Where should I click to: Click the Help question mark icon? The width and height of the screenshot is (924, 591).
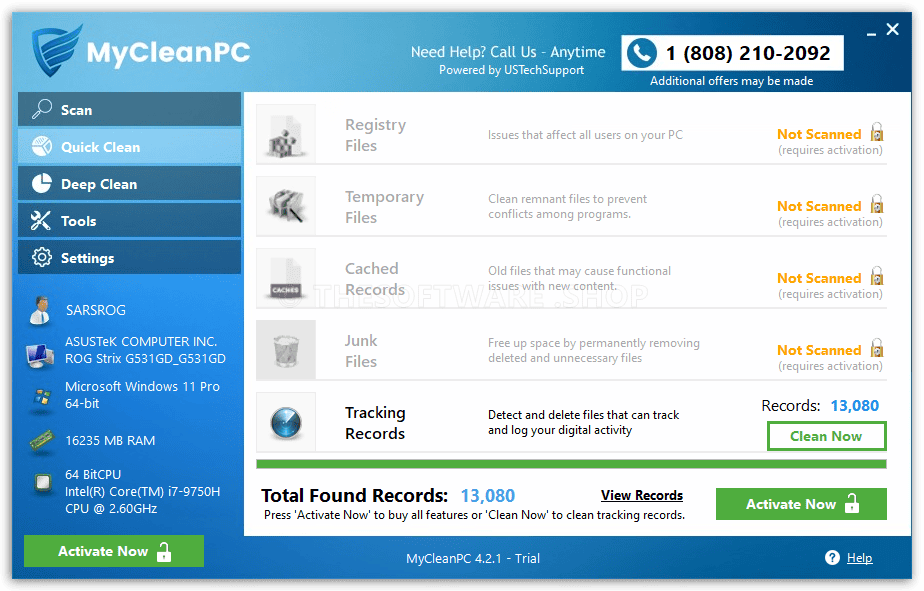[832, 557]
